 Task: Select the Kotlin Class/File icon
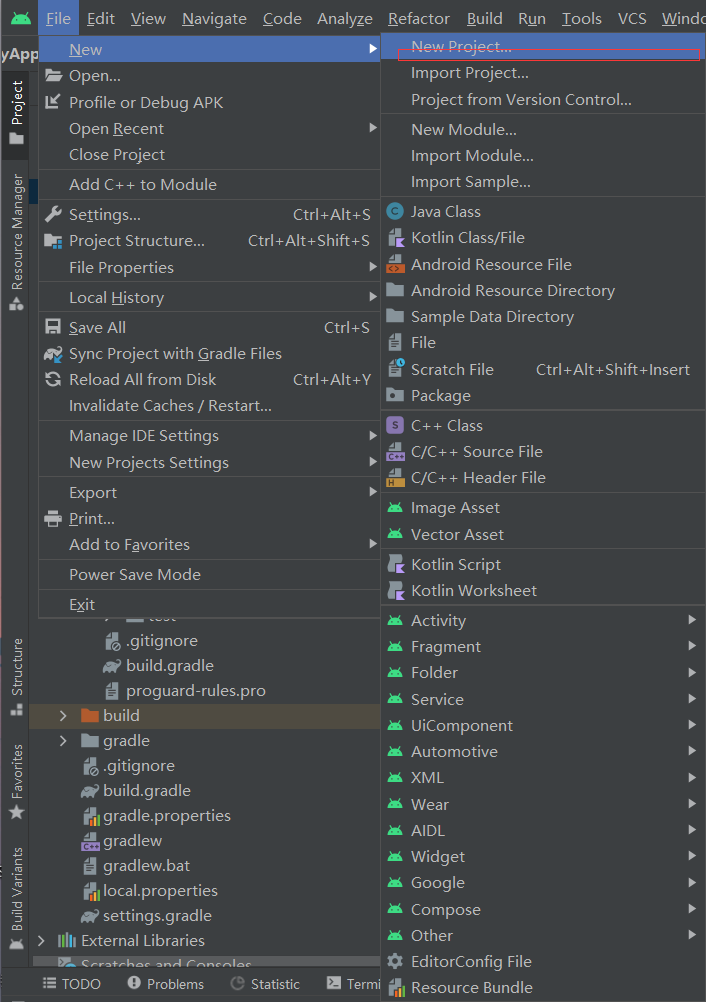click(395, 238)
